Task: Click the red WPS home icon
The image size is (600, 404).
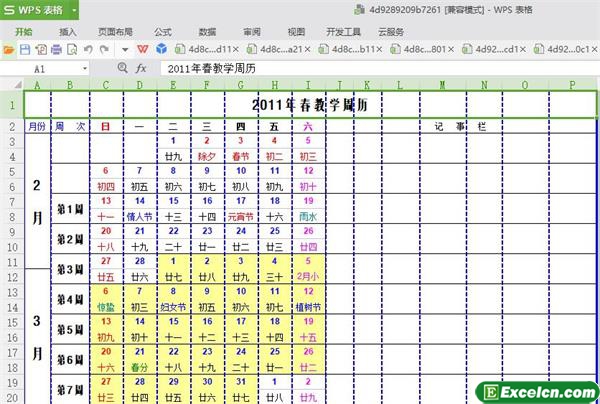Action: (143, 48)
